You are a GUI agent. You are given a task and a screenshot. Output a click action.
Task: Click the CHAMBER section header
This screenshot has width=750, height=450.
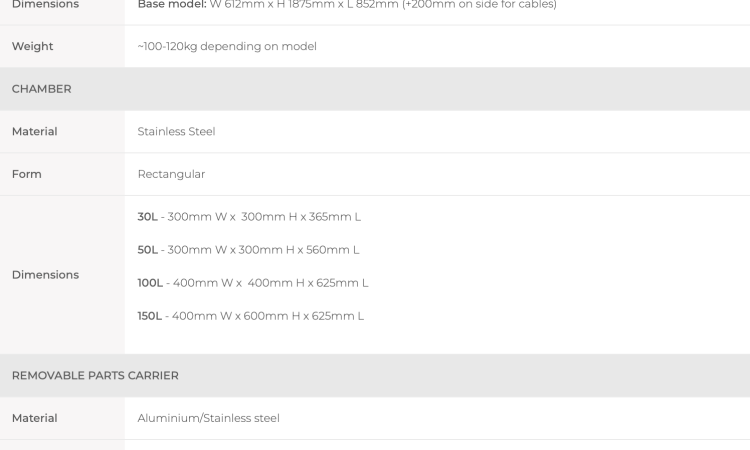(42, 89)
